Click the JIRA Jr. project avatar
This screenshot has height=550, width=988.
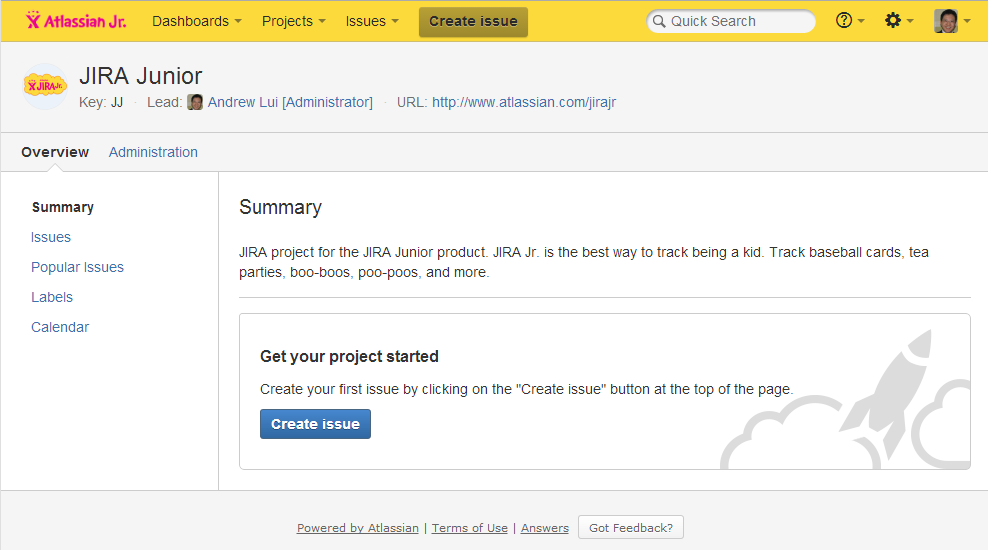pos(45,86)
